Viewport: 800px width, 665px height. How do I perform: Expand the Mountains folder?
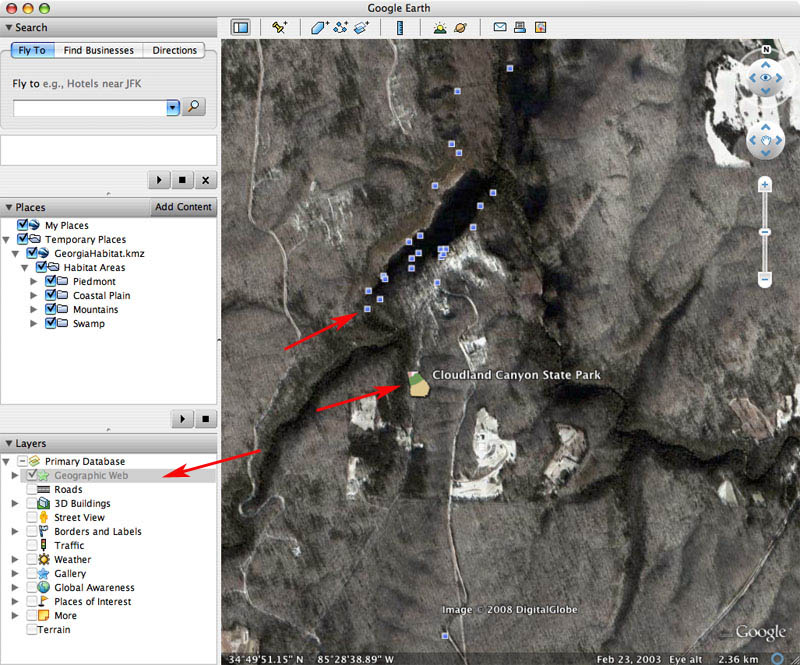coord(34,309)
